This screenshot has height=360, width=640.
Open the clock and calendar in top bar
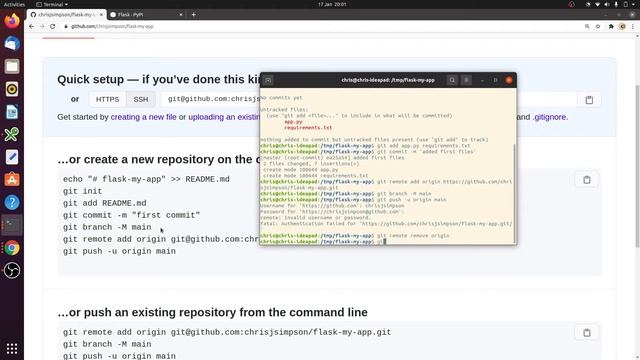332,4
